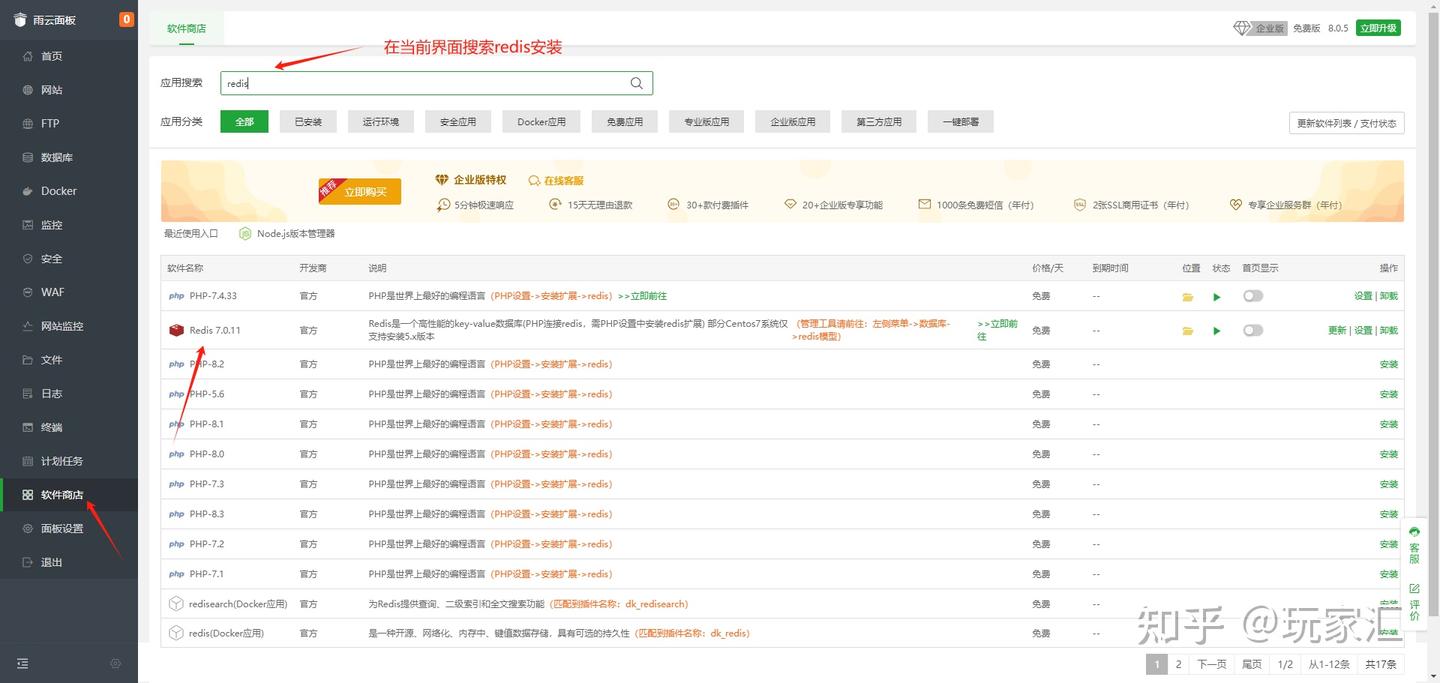Click 安装 for PHP-5.6
Viewport: 1440px width, 683px height.
click(1389, 394)
